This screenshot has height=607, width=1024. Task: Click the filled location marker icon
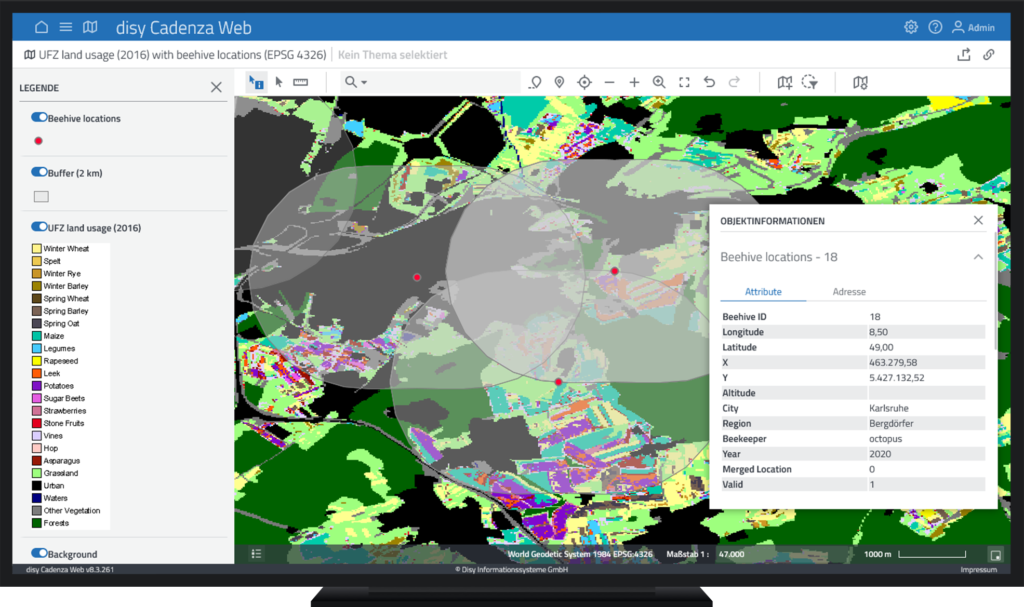559,82
